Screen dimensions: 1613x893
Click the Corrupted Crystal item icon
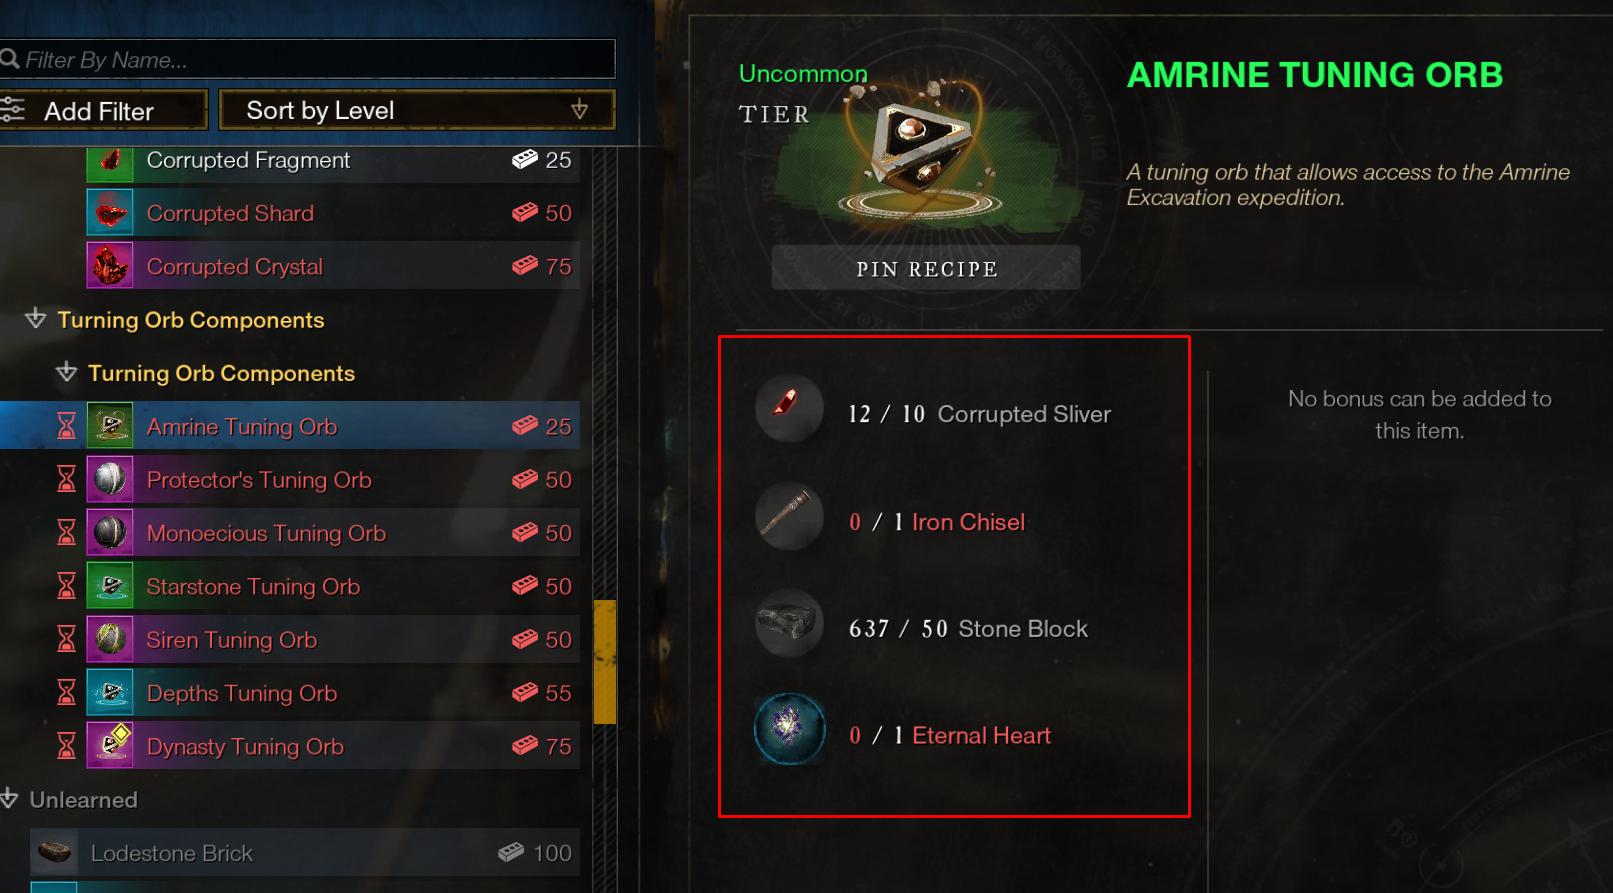point(110,266)
